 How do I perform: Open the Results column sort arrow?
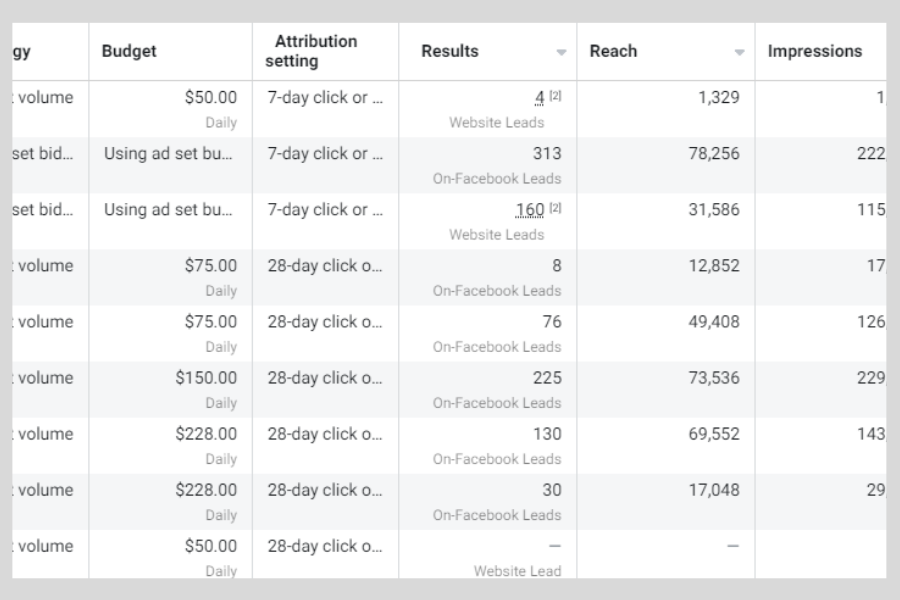(x=561, y=52)
